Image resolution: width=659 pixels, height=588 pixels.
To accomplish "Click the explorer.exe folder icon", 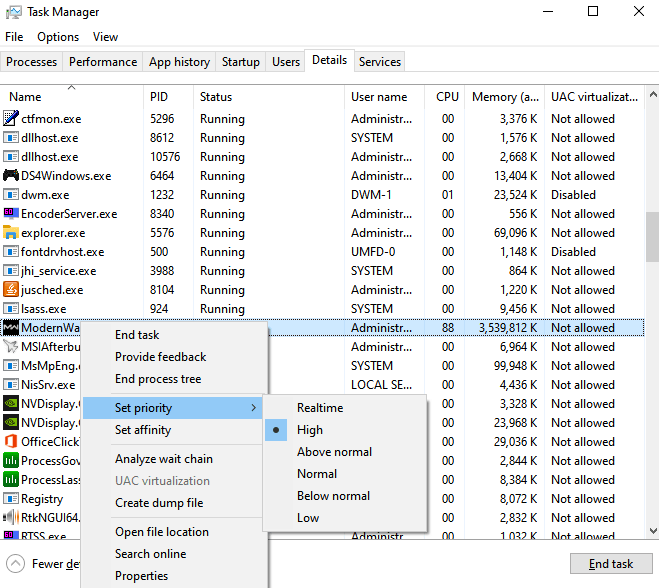I will [x=12, y=233].
